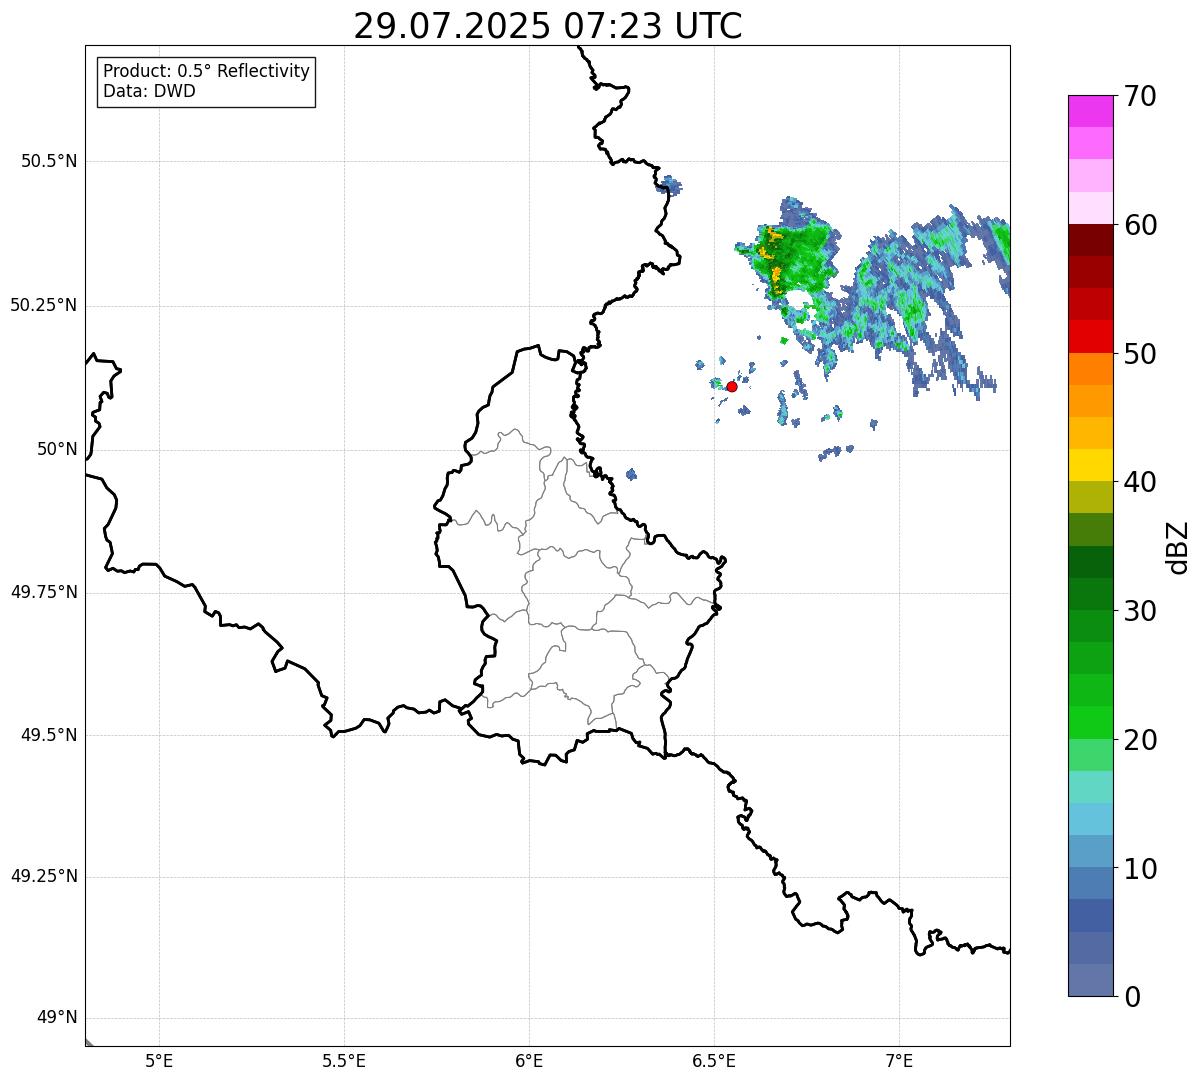Click the 5.5°E longitude label

pos(344,1060)
